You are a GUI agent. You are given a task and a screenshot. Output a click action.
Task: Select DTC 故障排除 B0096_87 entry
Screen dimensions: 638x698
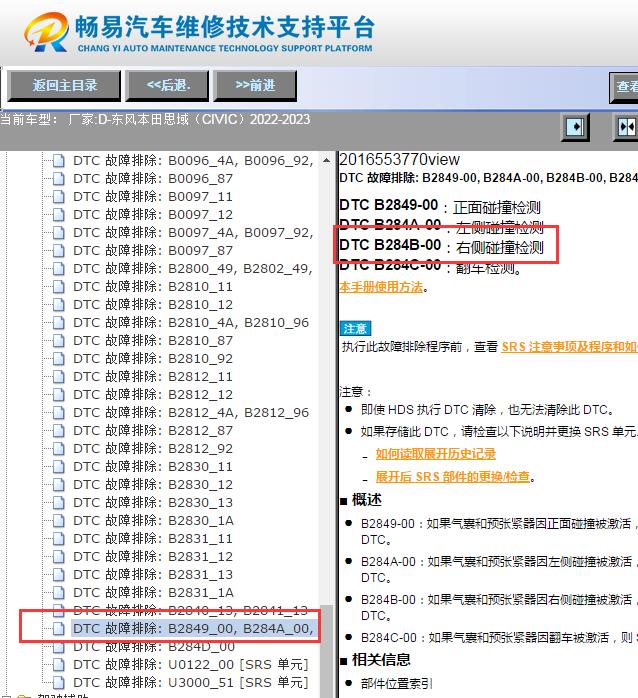[x=153, y=179]
